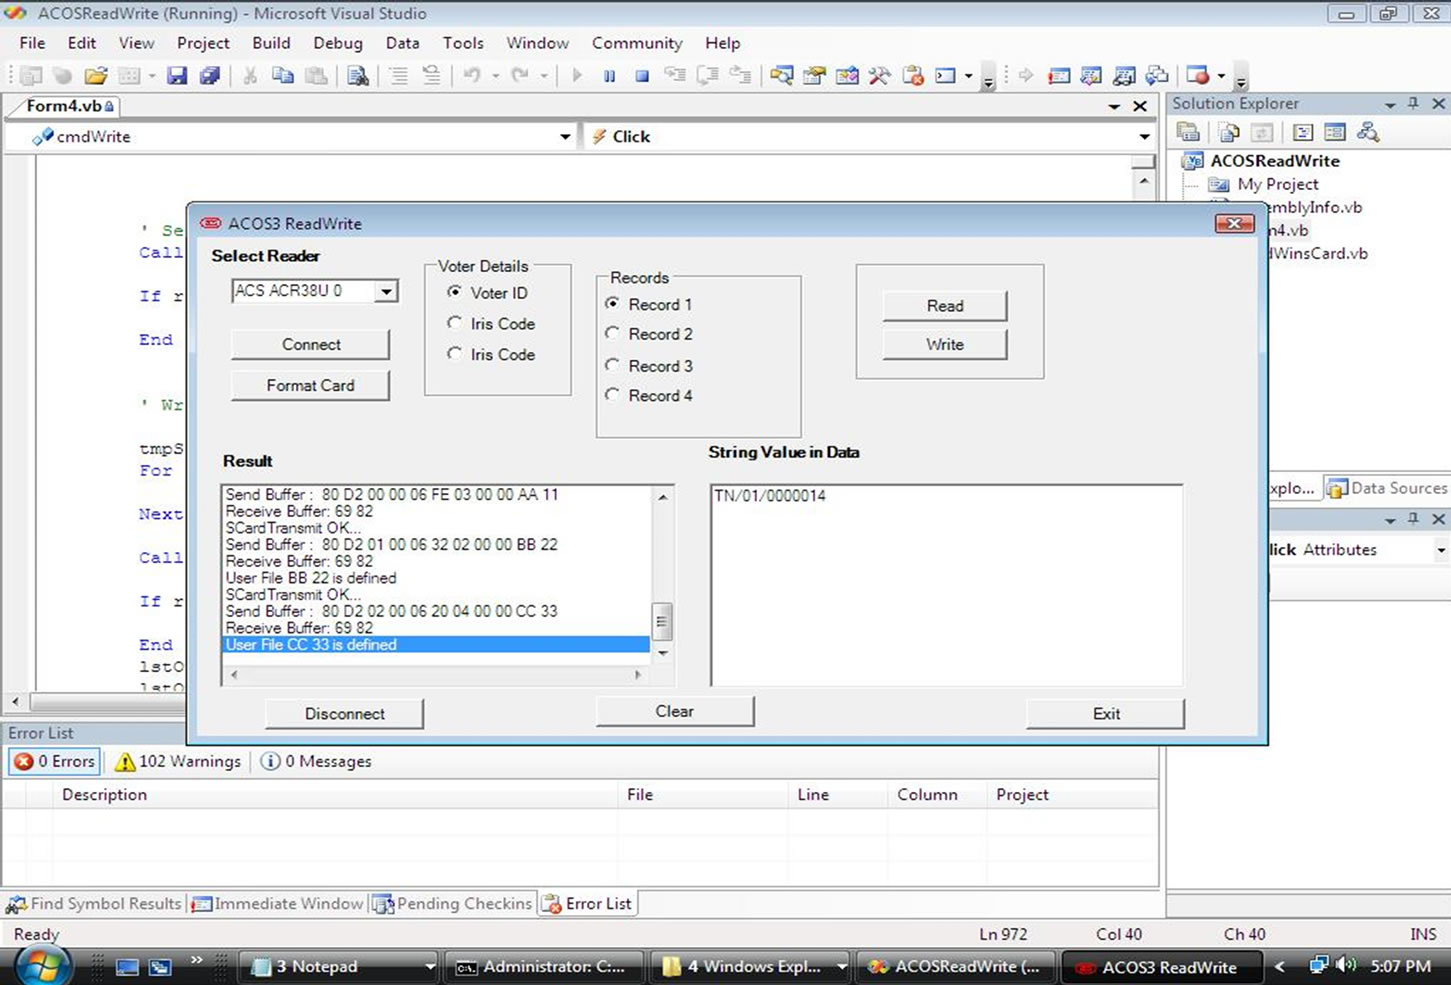Click the Disconnect button

[x=344, y=713]
